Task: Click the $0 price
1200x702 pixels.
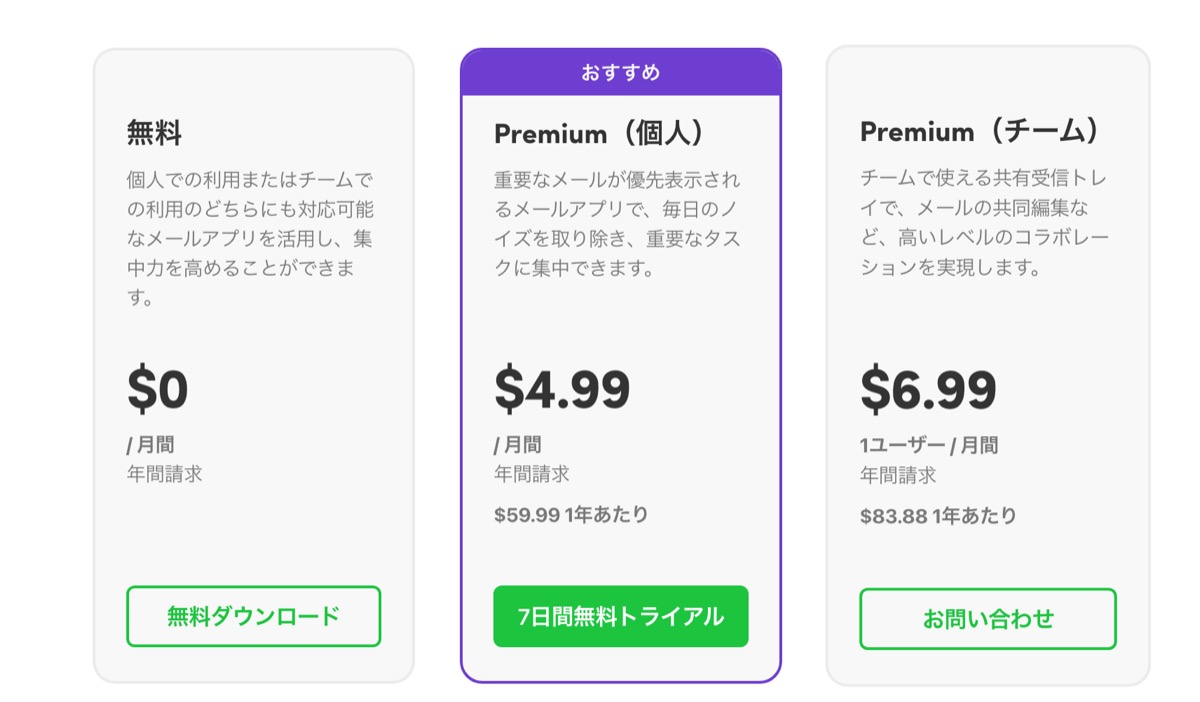Action: (158, 390)
